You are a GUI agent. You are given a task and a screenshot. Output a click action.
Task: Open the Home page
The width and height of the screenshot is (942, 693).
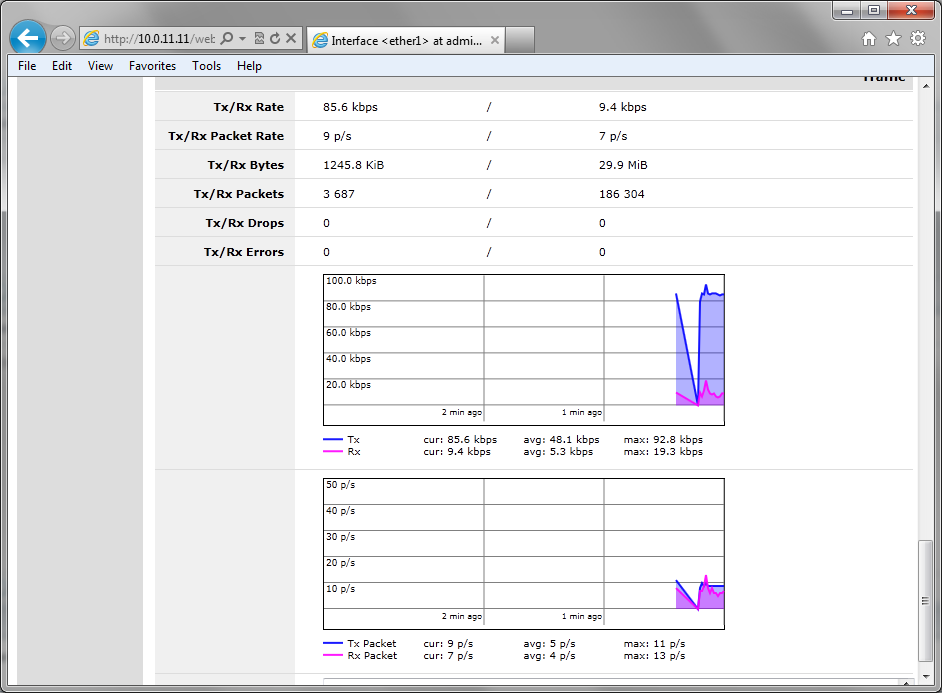869,38
